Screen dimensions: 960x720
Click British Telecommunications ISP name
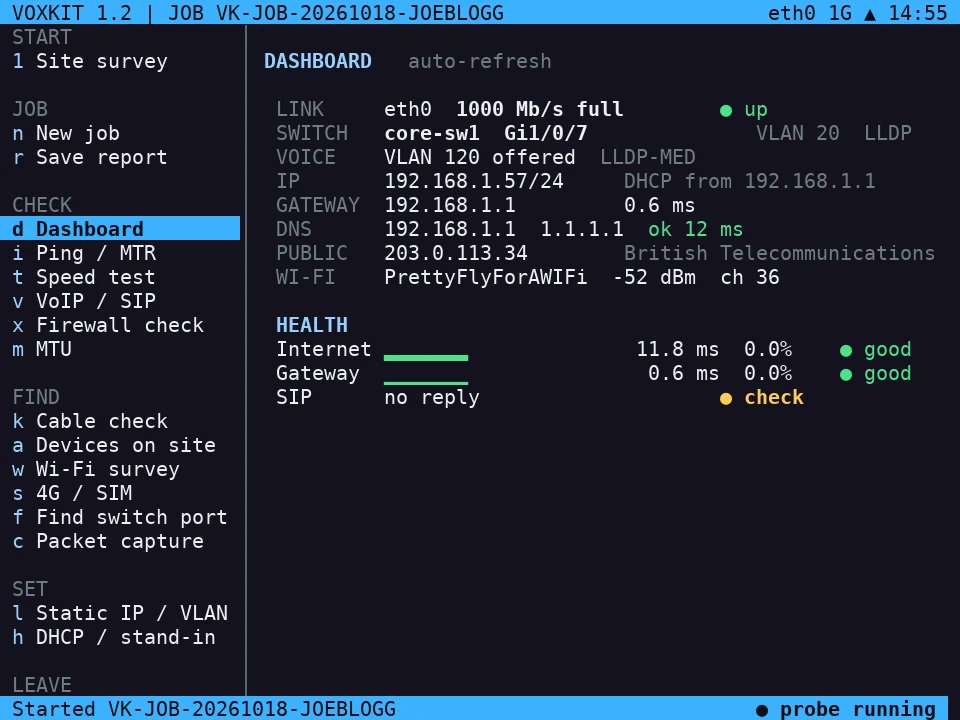click(779, 253)
